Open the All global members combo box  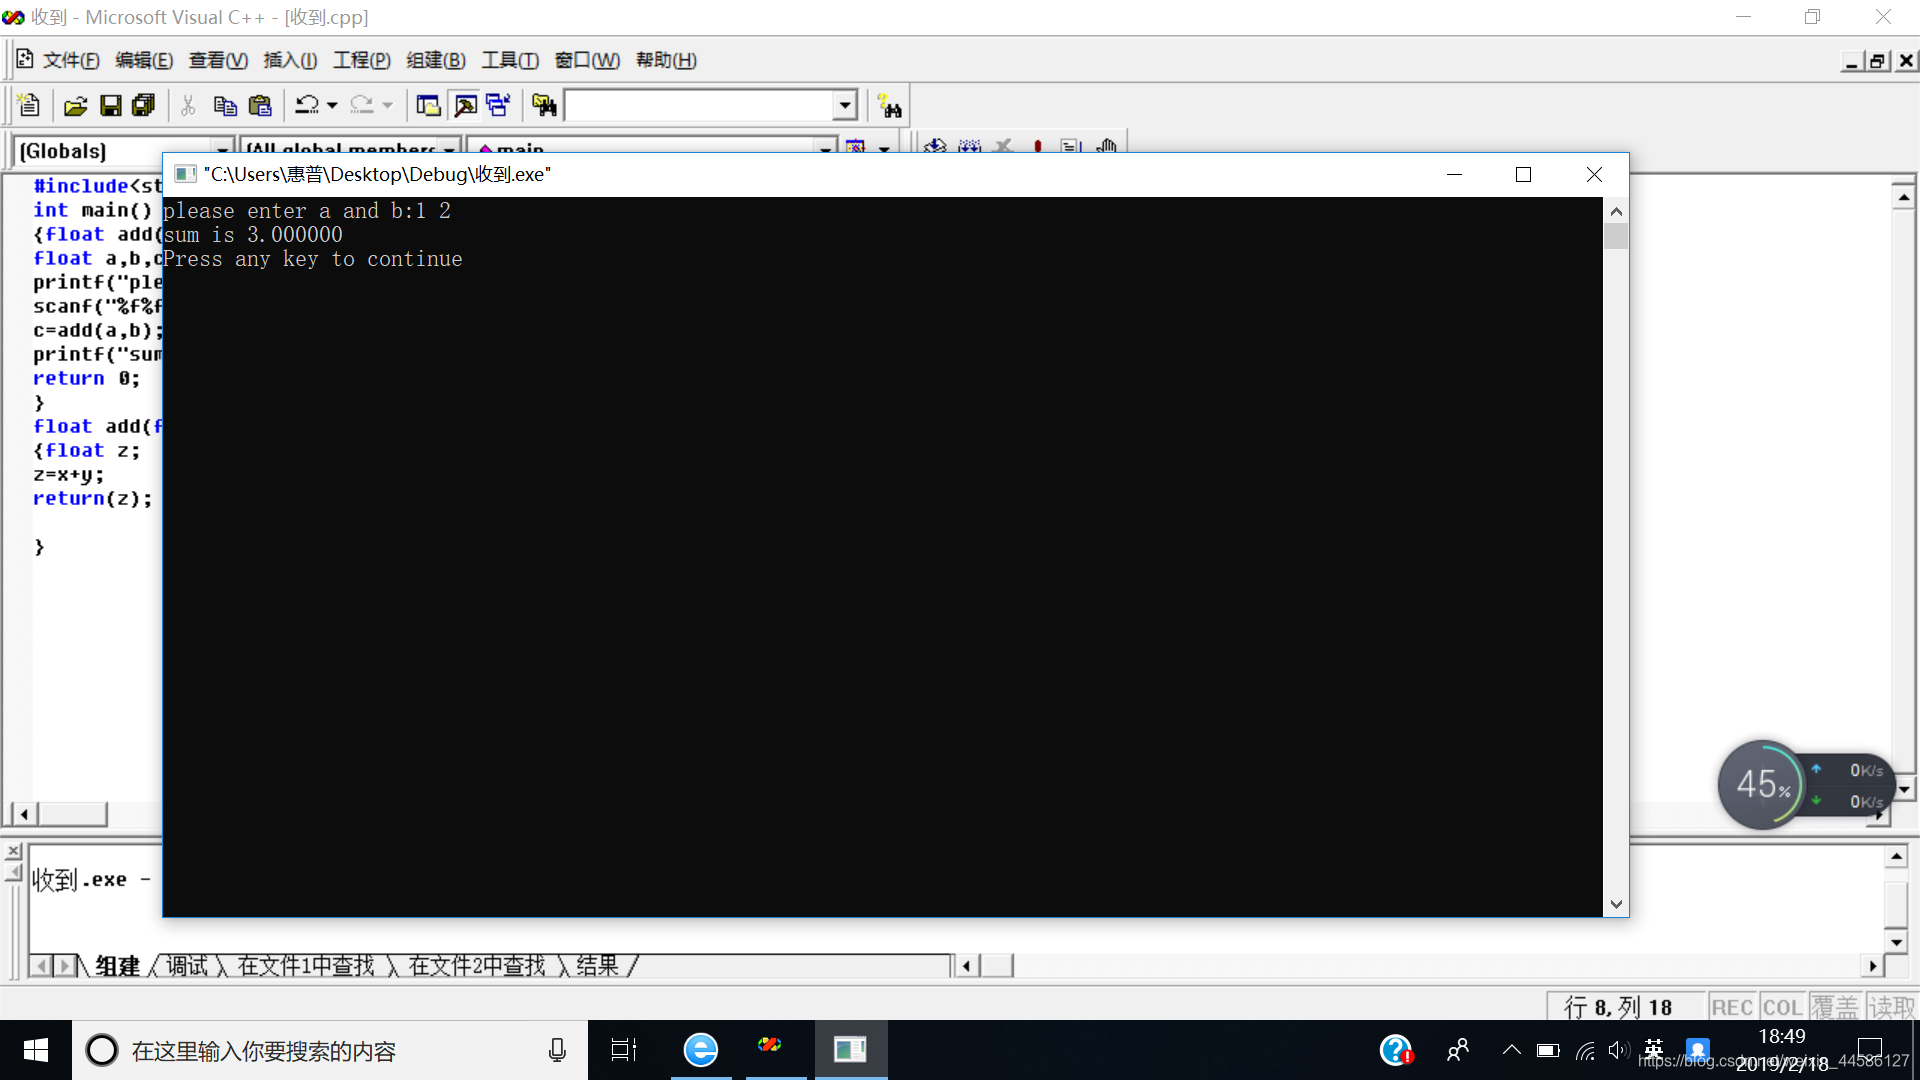coord(351,150)
